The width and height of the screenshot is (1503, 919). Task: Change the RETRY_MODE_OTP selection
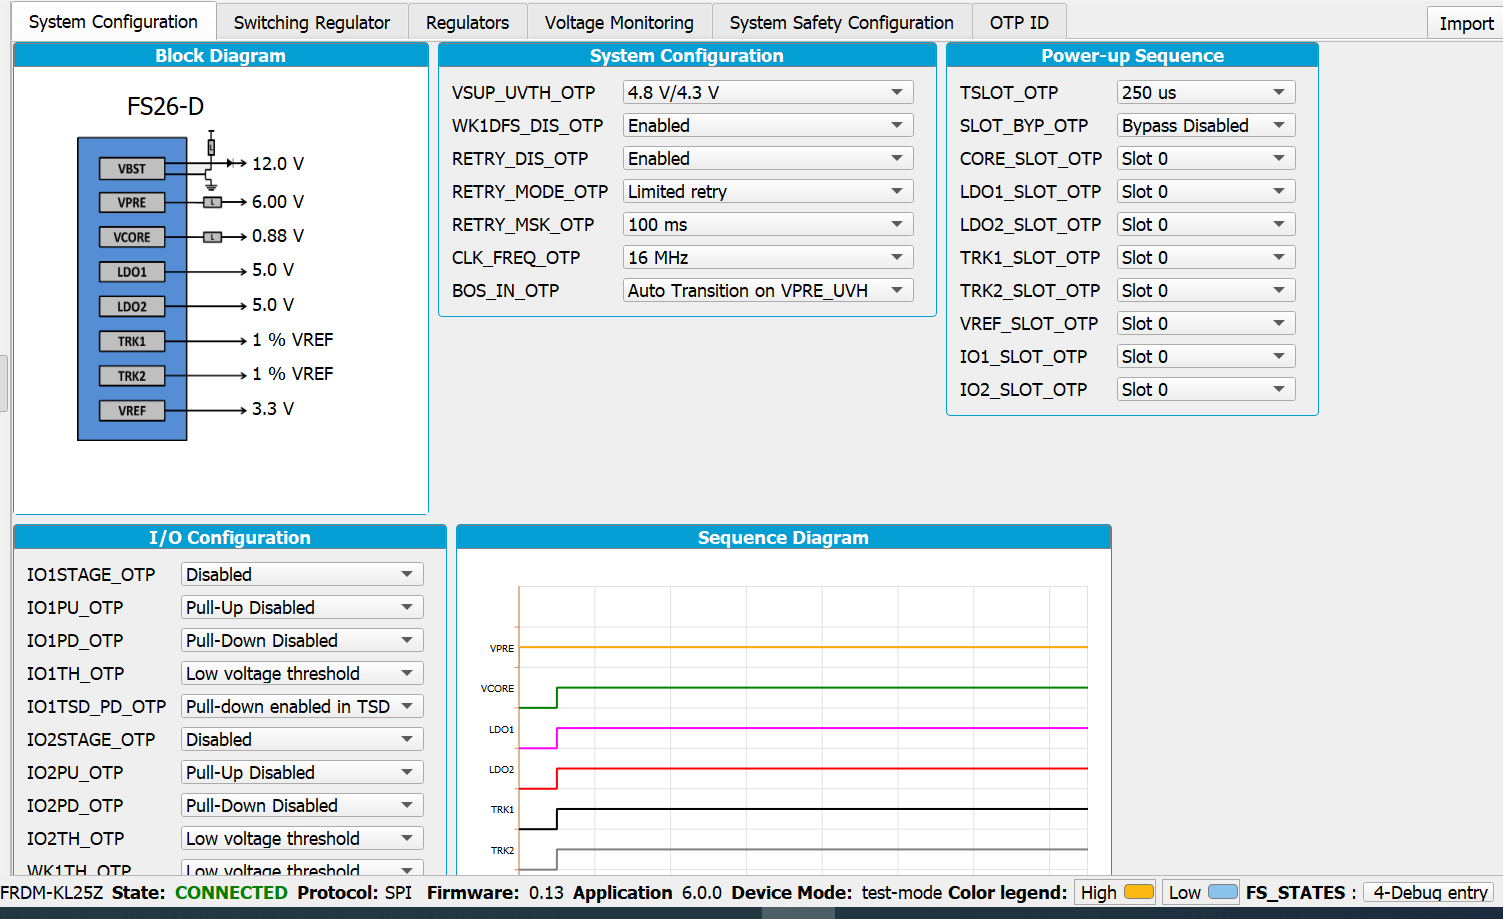click(767, 191)
